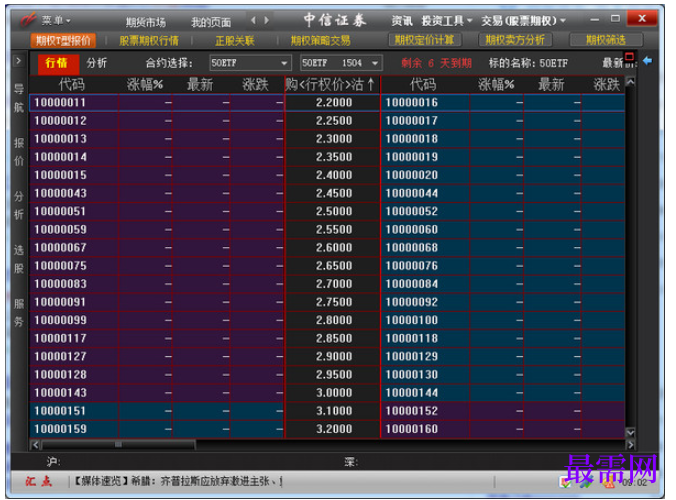The image size is (676, 500).
Task: Sort by the 购<行权价>沽 column header
Action: click(332, 84)
